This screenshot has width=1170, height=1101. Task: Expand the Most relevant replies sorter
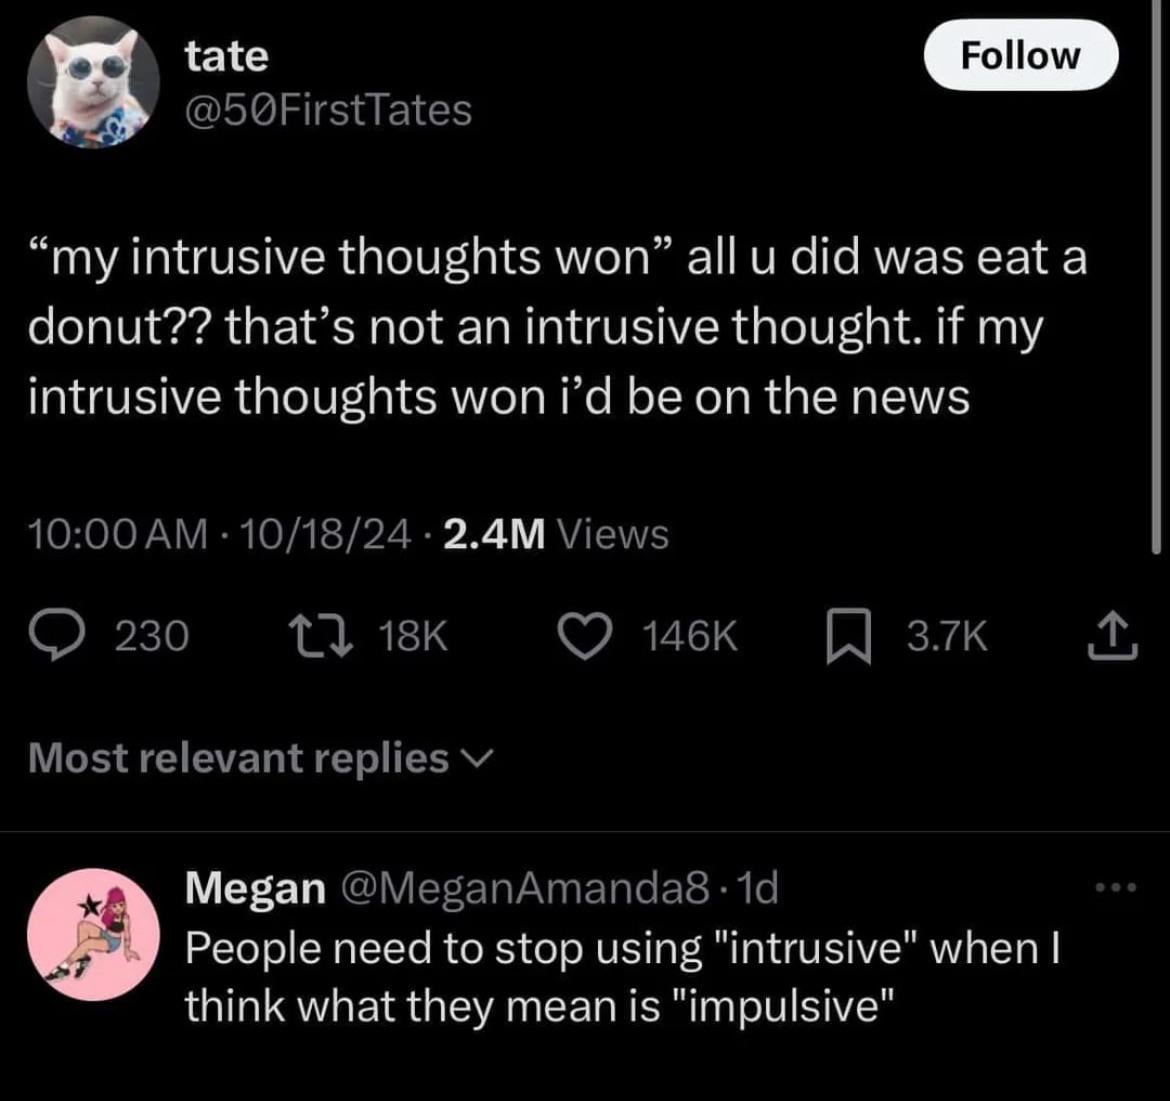[261, 758]
